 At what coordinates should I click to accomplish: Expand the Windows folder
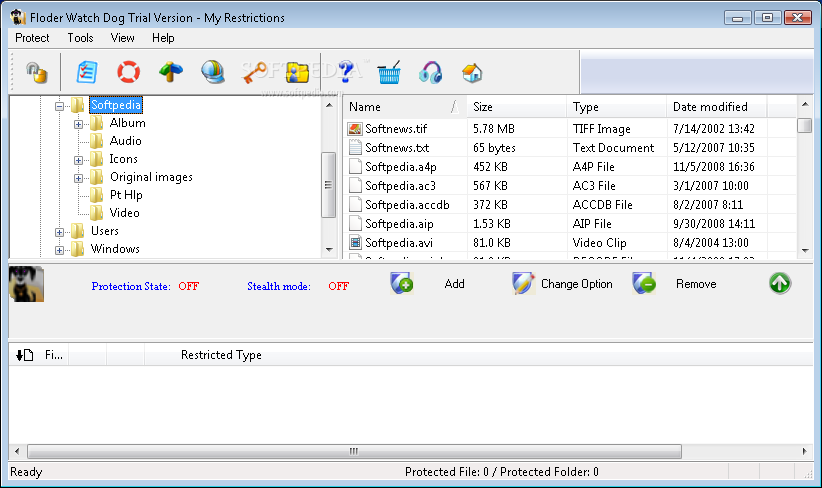click(59, 251)
